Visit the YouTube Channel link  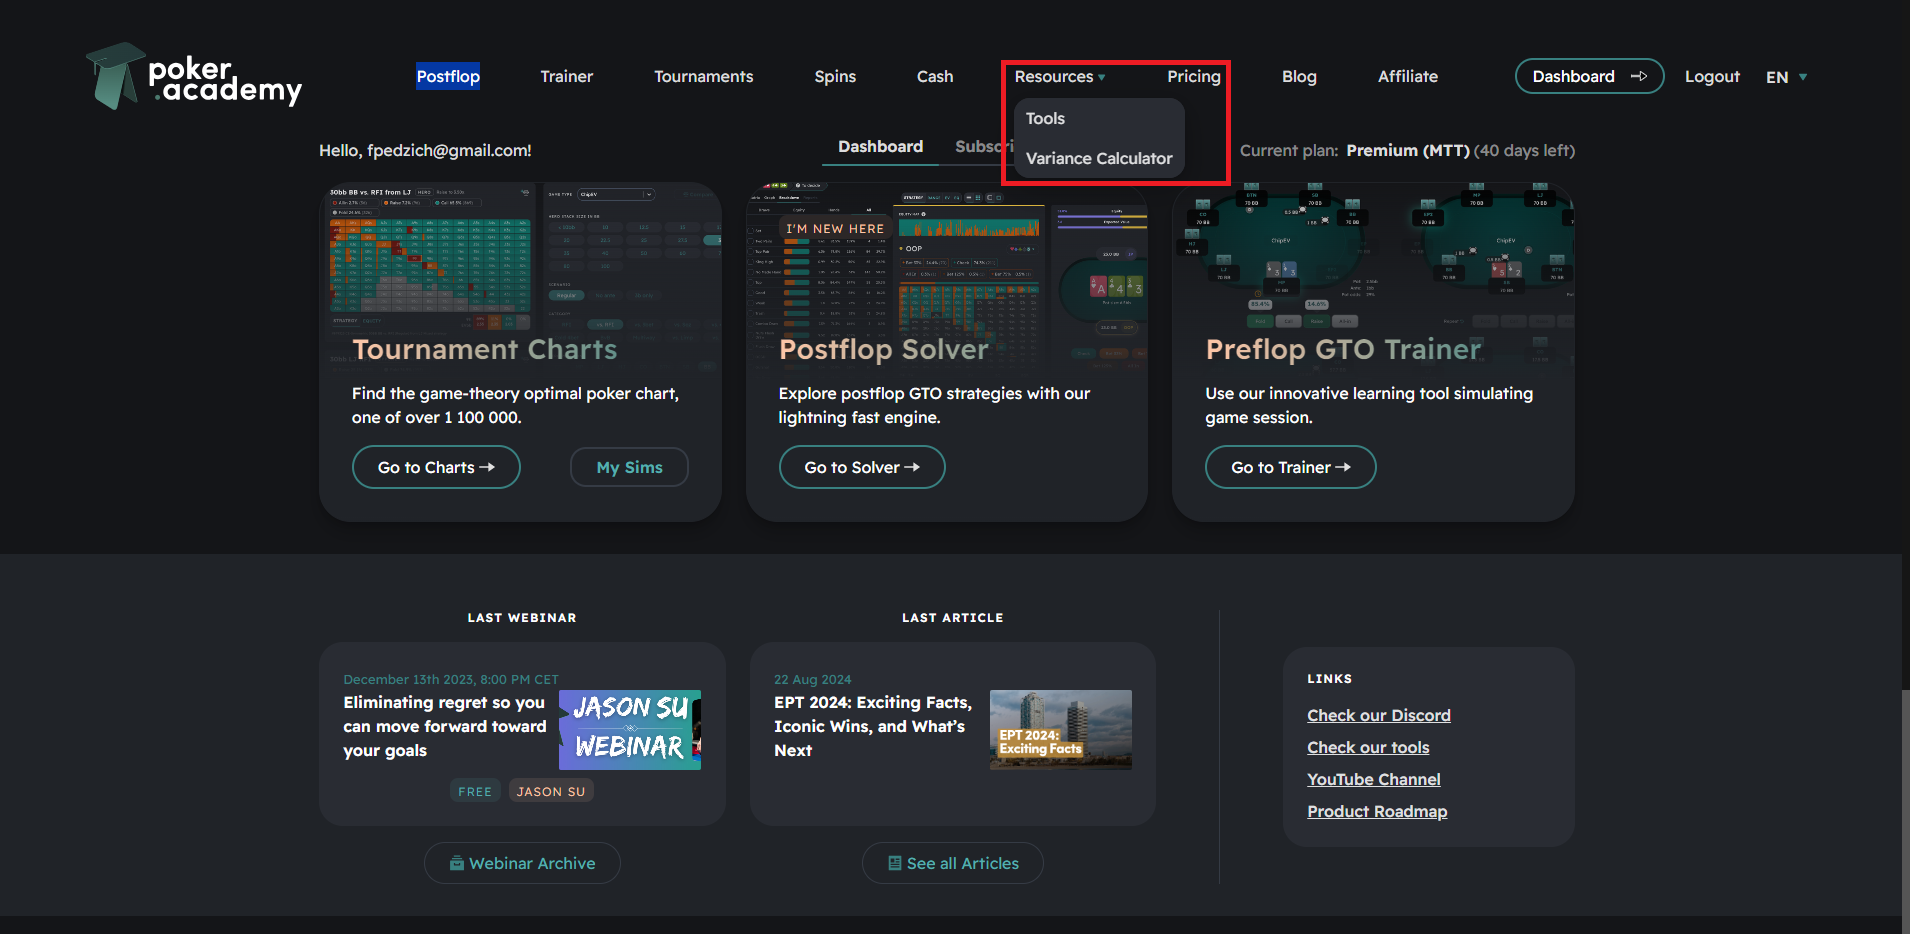tap(1373, 779)
